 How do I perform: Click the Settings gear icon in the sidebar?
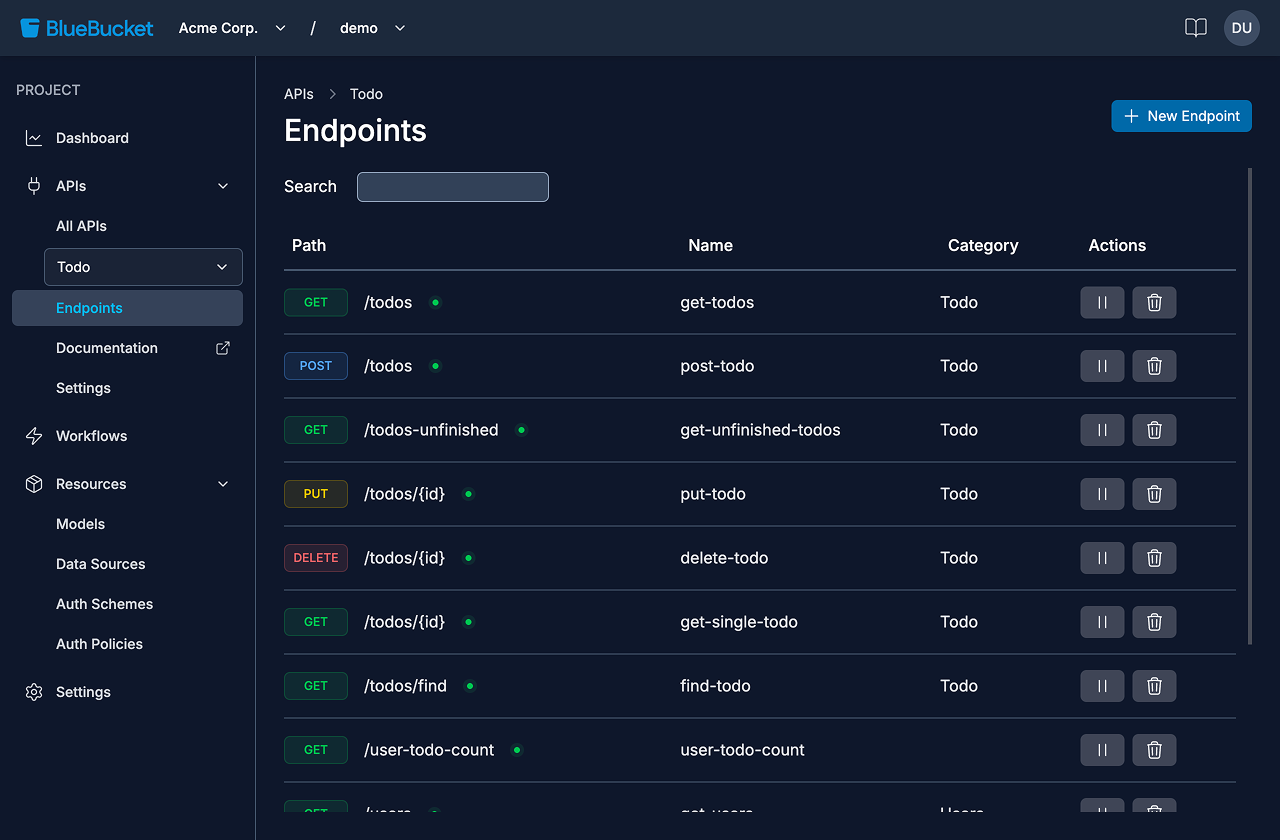click(x=33, y=691)
